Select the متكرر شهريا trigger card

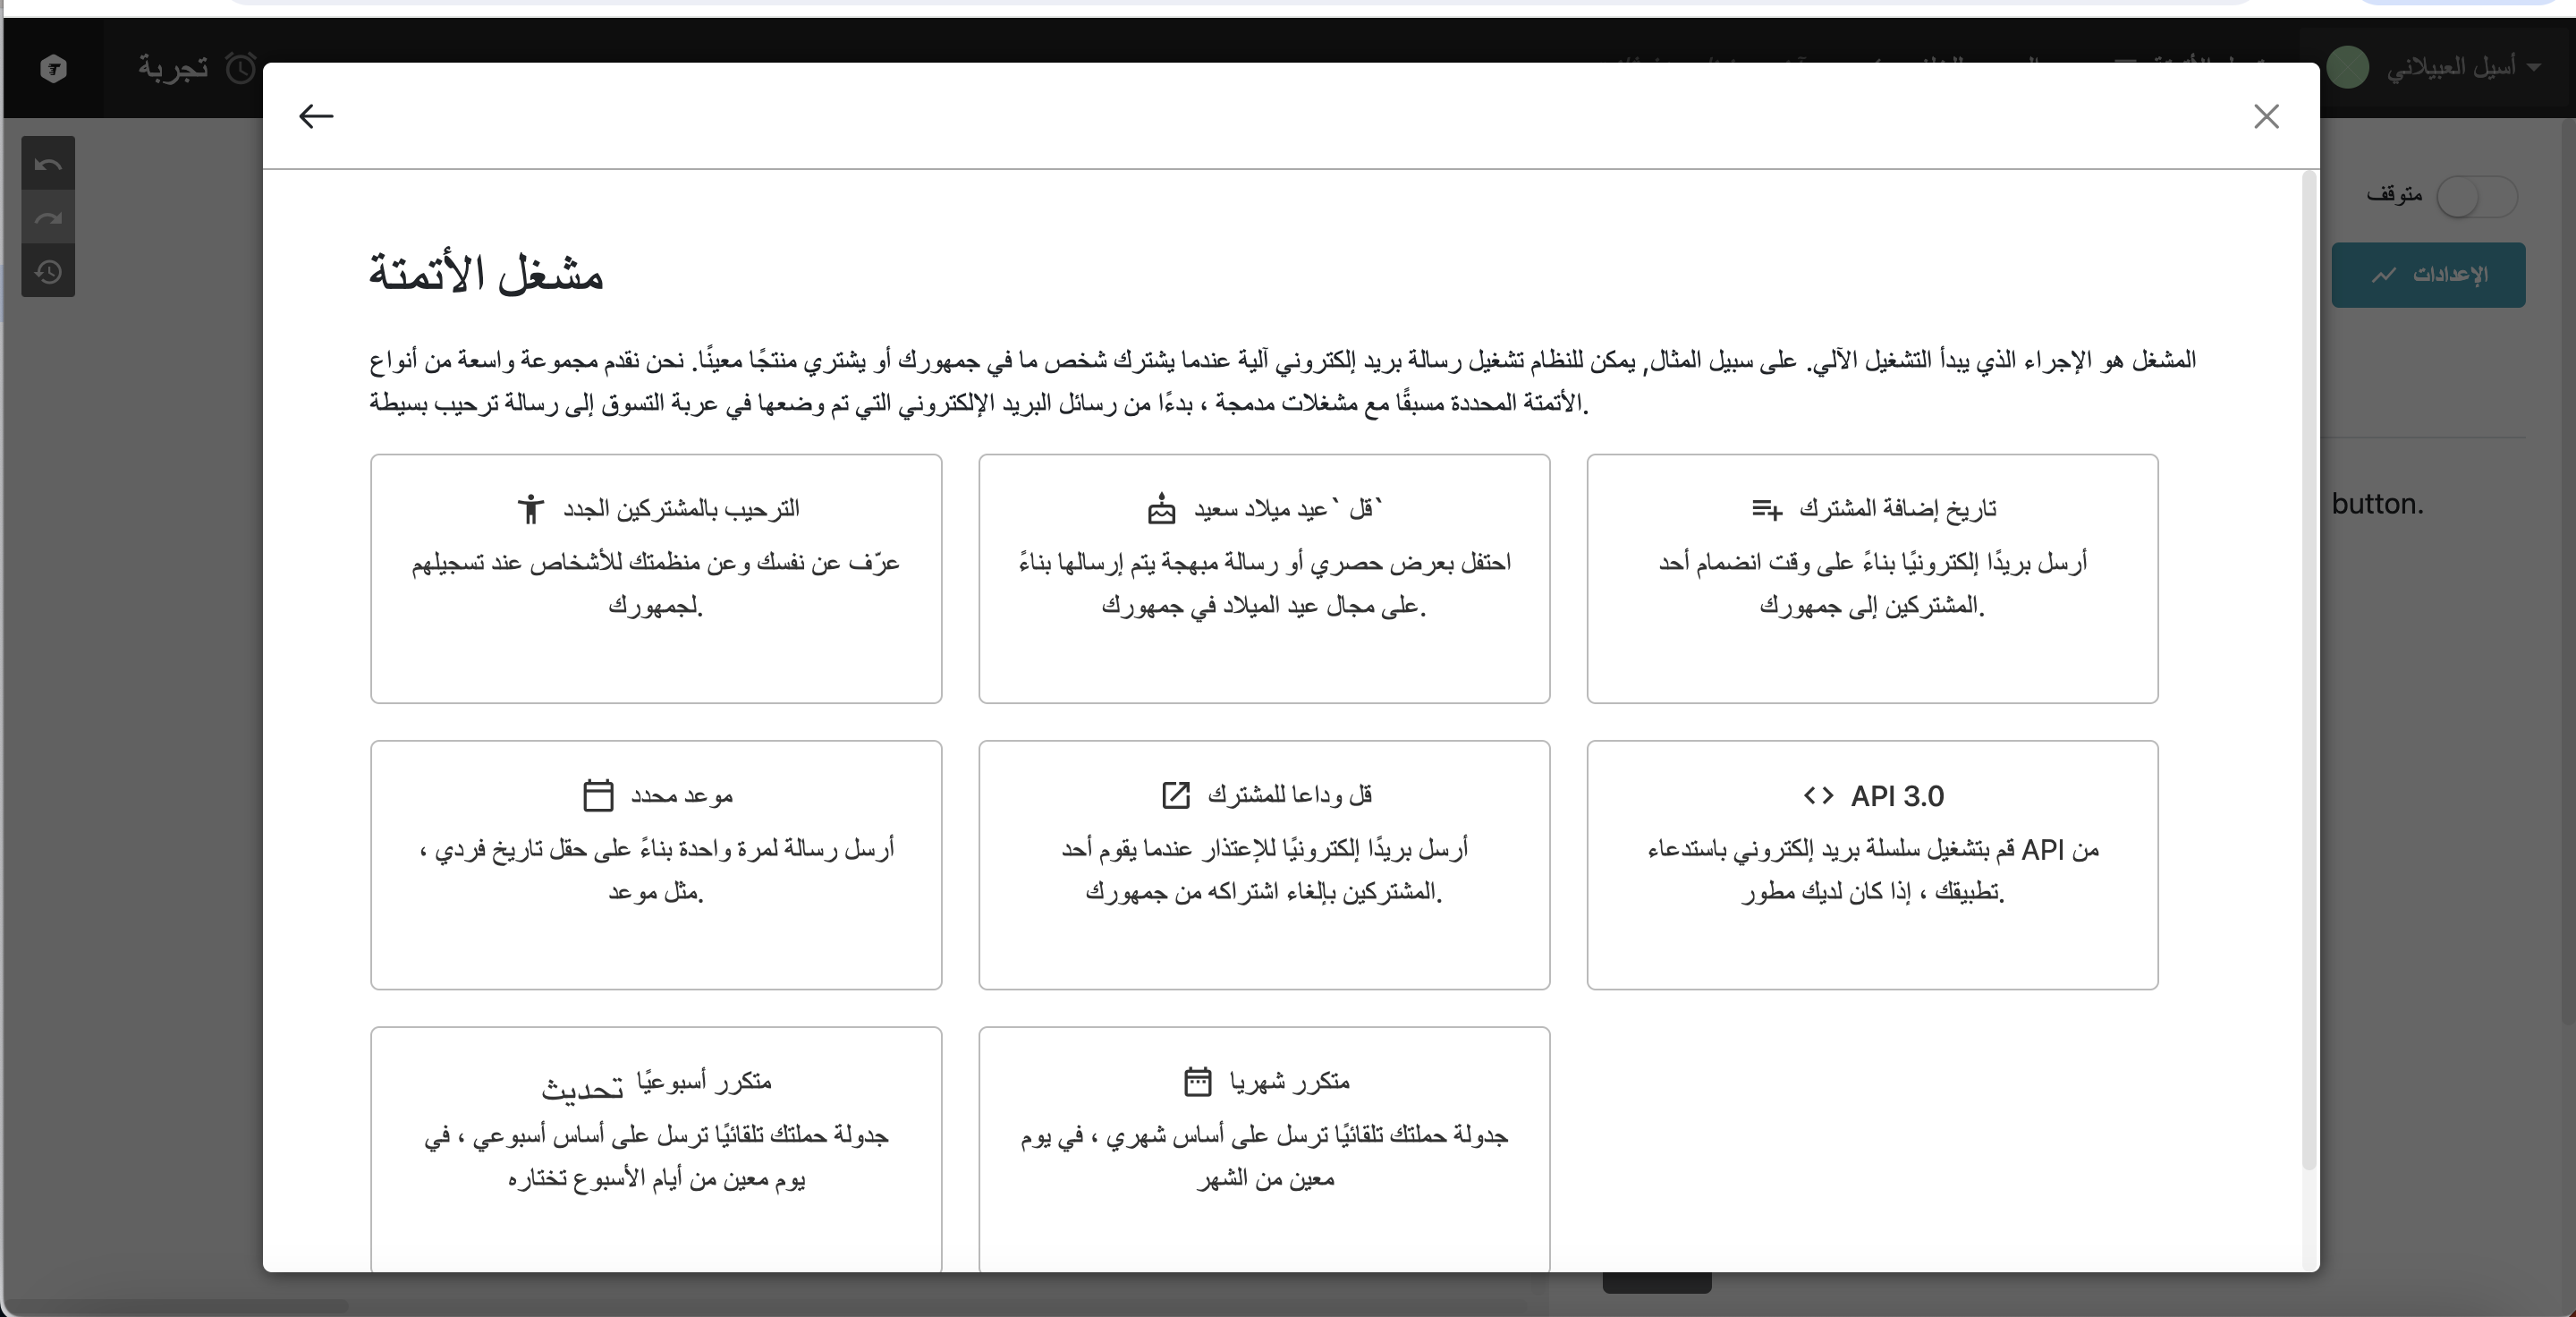pyautogui.click(x=1264, y=1148)
